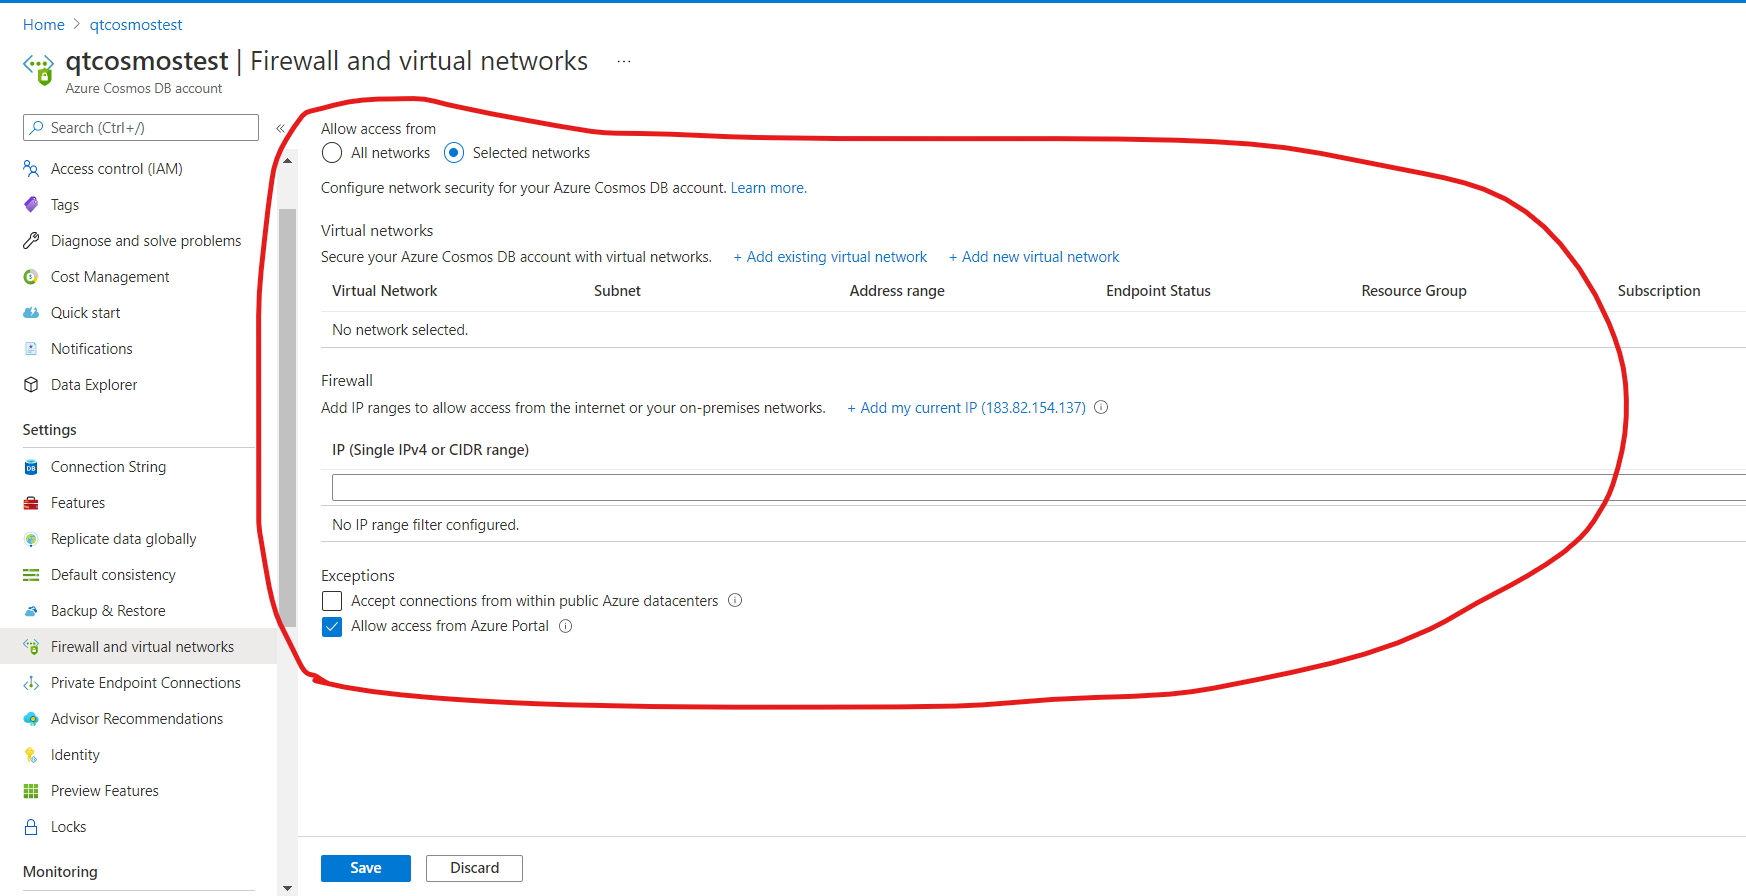Click the Access control (IAM) icon
1746x896 pixels.
(x=31, y=169)
